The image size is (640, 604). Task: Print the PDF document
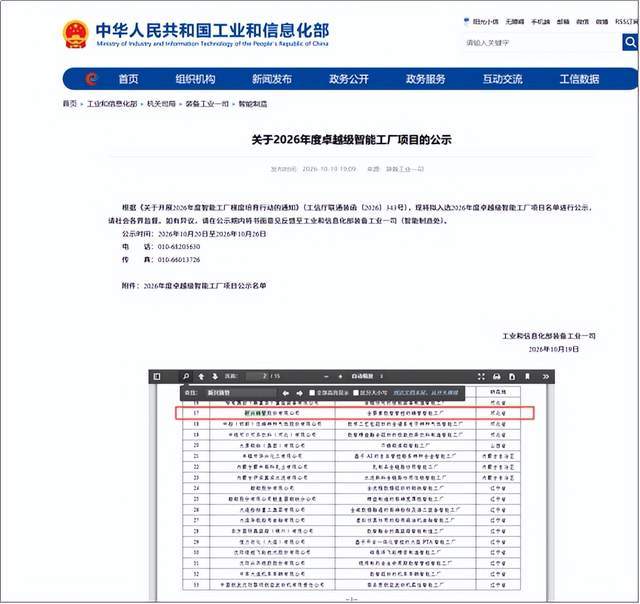497,376
